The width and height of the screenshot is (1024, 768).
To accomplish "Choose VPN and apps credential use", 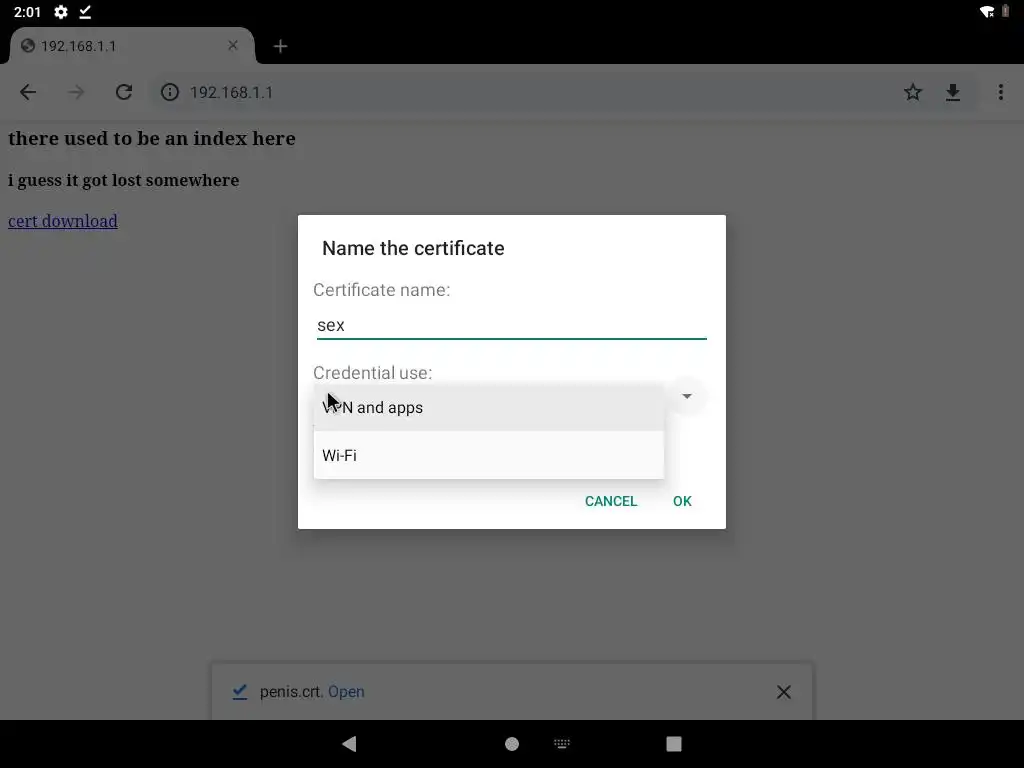I will point(488,408).
